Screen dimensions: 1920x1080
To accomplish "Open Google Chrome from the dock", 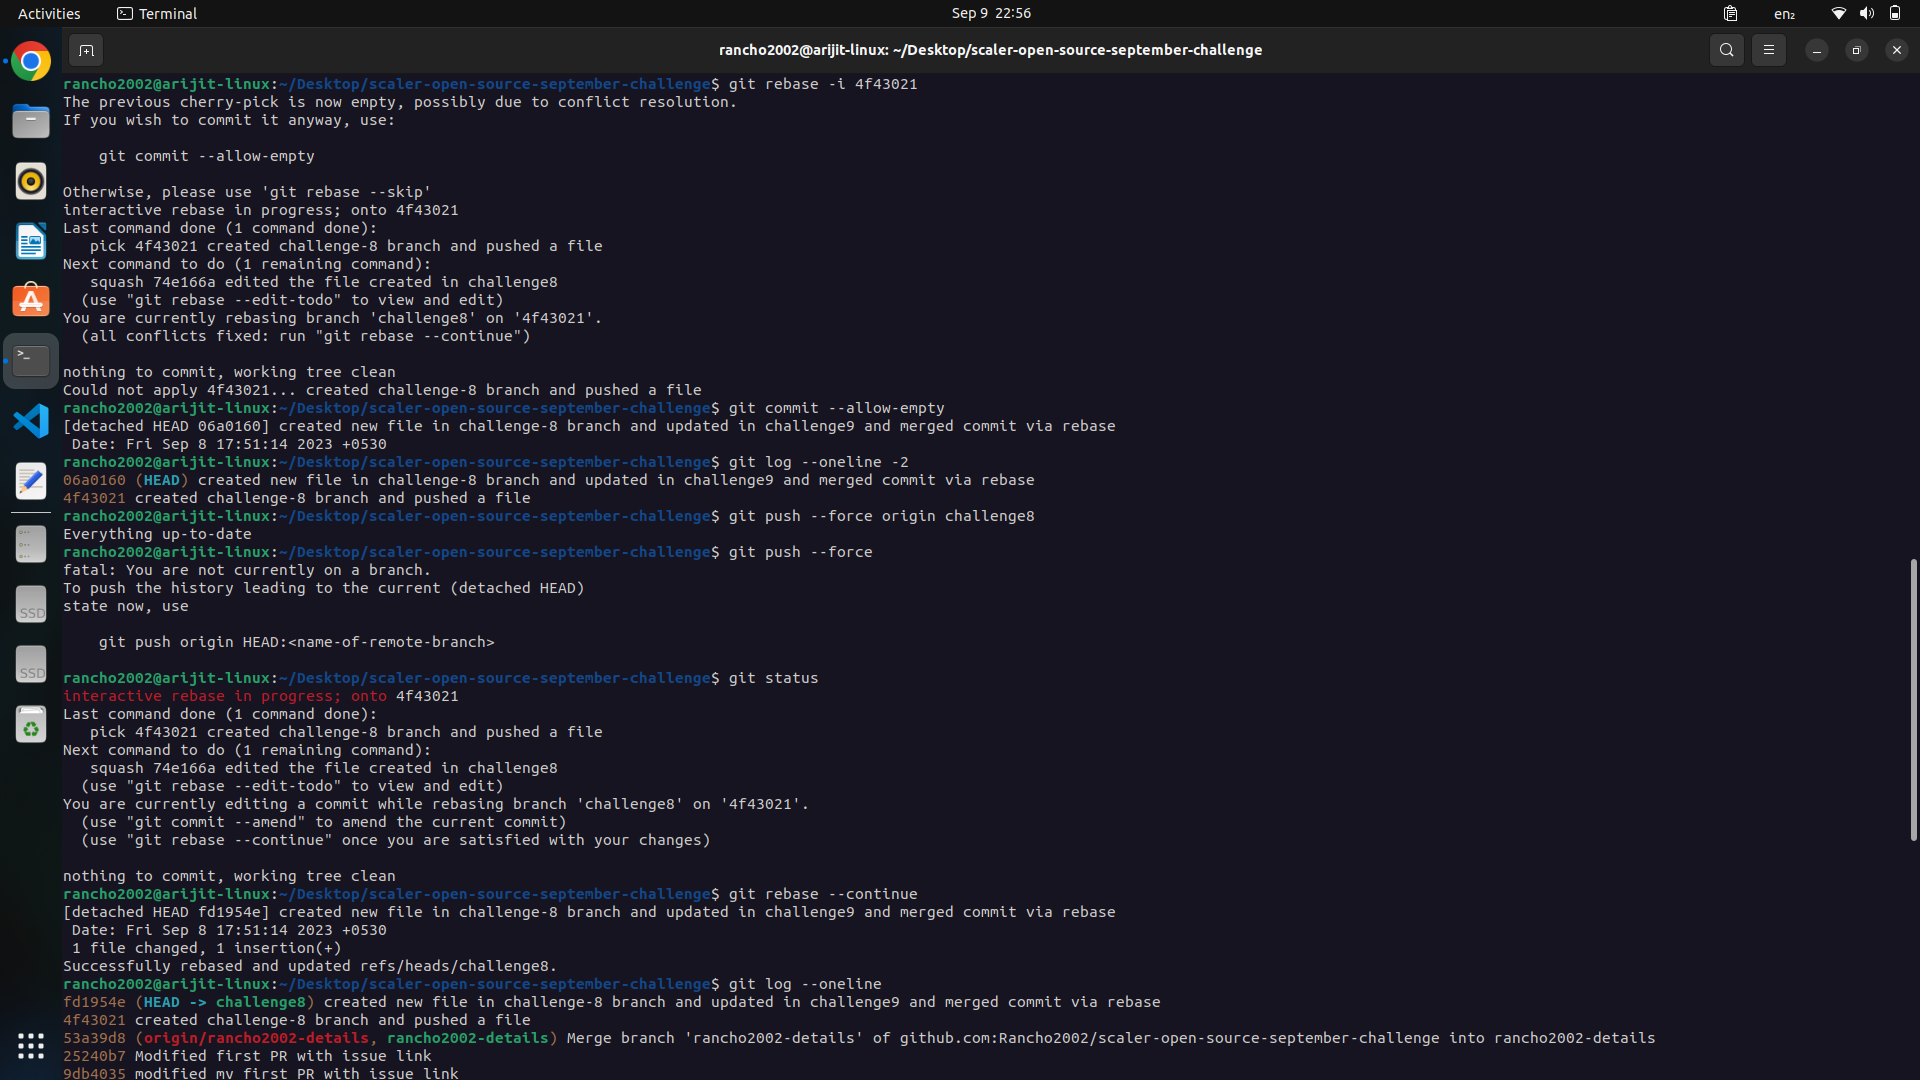I will (x=30, y=61).
